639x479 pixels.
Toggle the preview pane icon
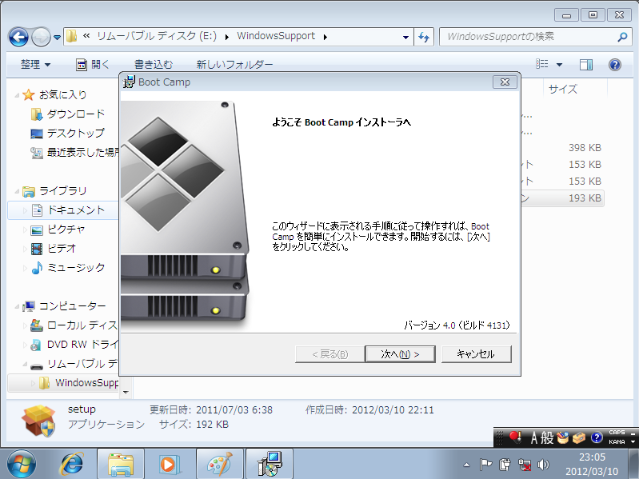(586, 64)
